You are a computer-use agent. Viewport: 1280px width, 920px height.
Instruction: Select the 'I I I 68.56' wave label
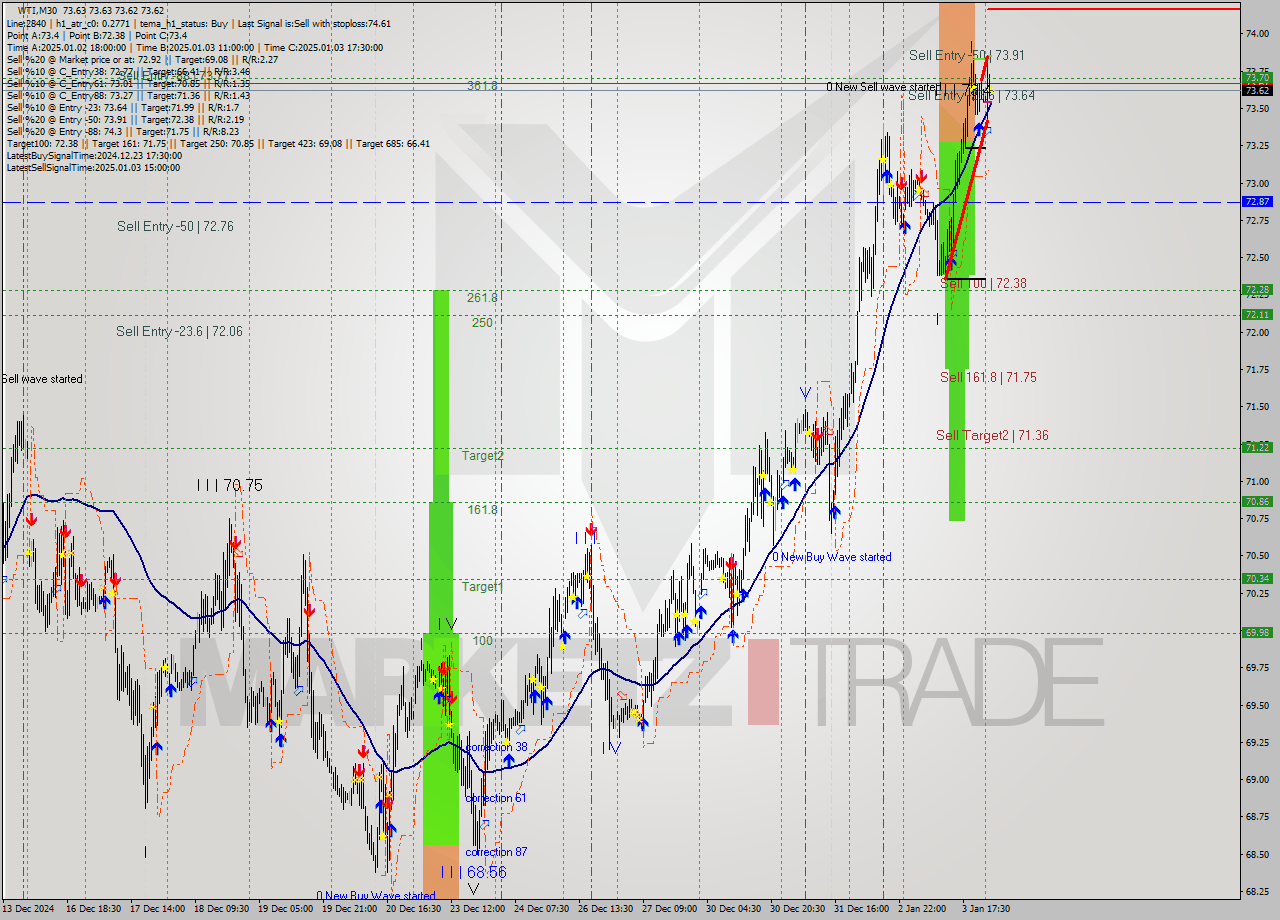[x=472, y=873]
